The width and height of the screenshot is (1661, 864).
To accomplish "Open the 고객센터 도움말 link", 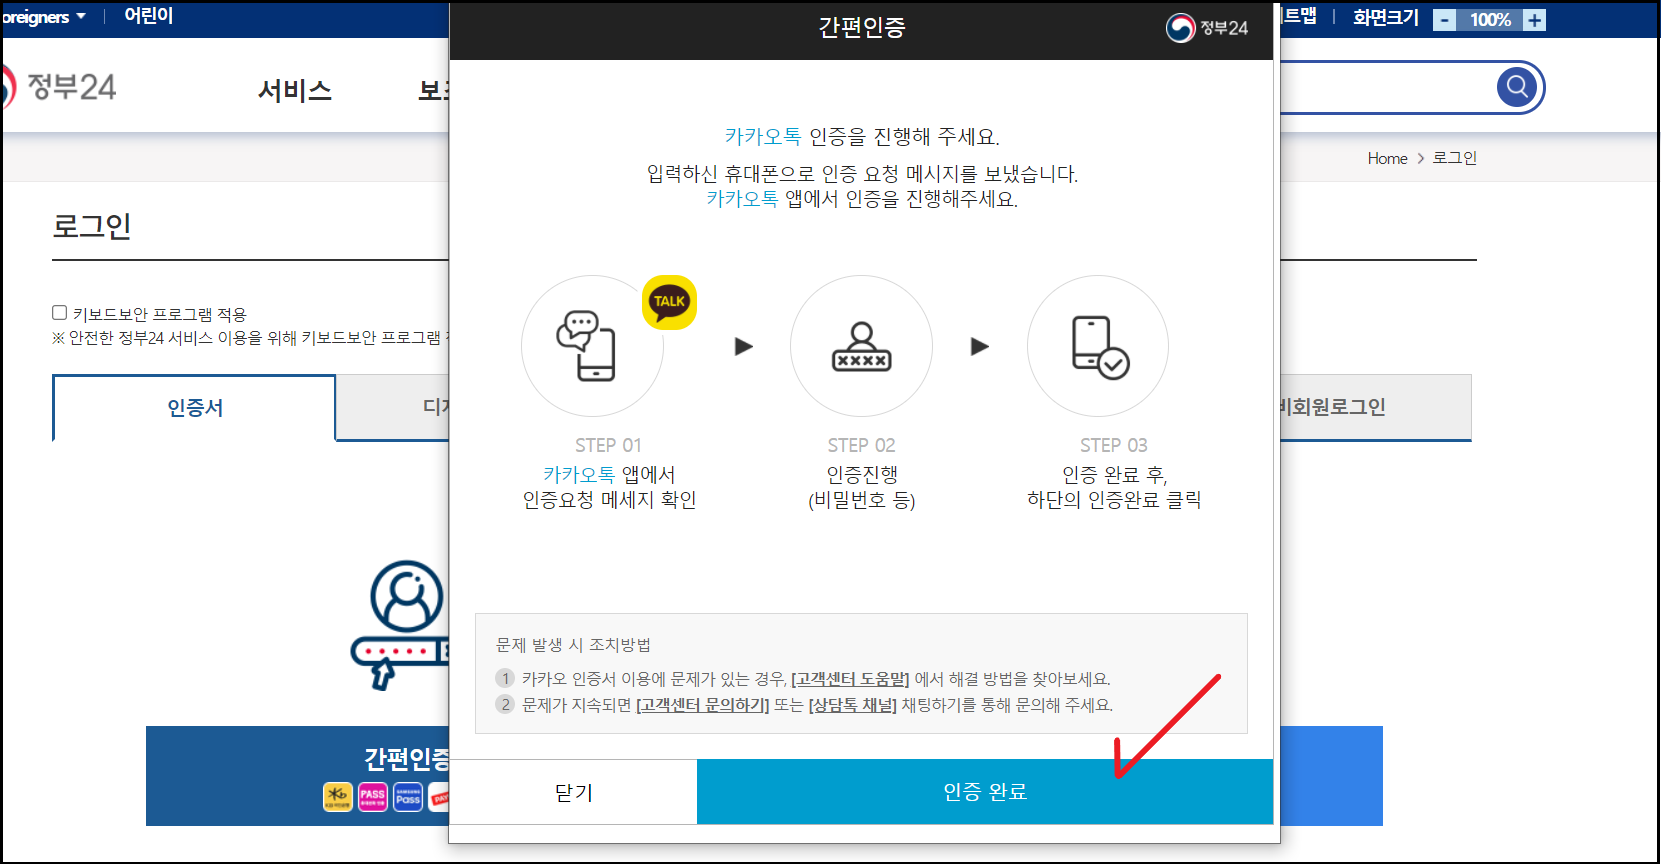I will 850,679.
